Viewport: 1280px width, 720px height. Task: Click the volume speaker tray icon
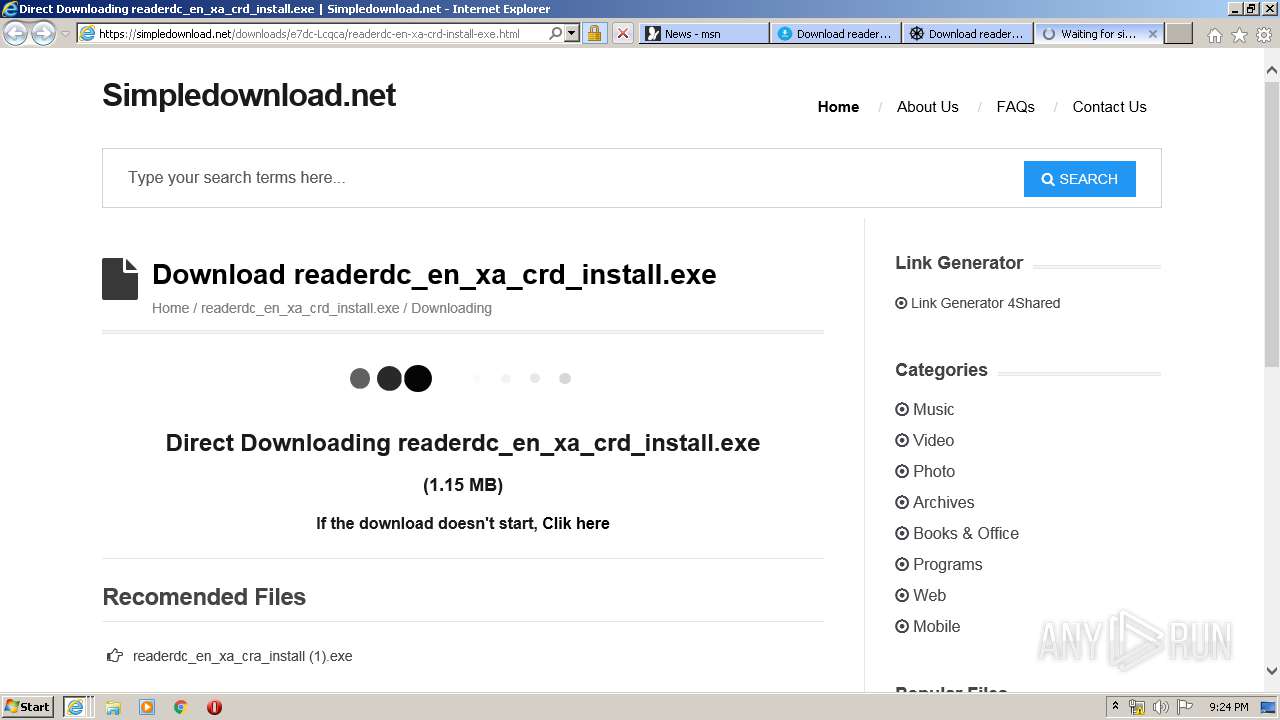click(1161, 707)
